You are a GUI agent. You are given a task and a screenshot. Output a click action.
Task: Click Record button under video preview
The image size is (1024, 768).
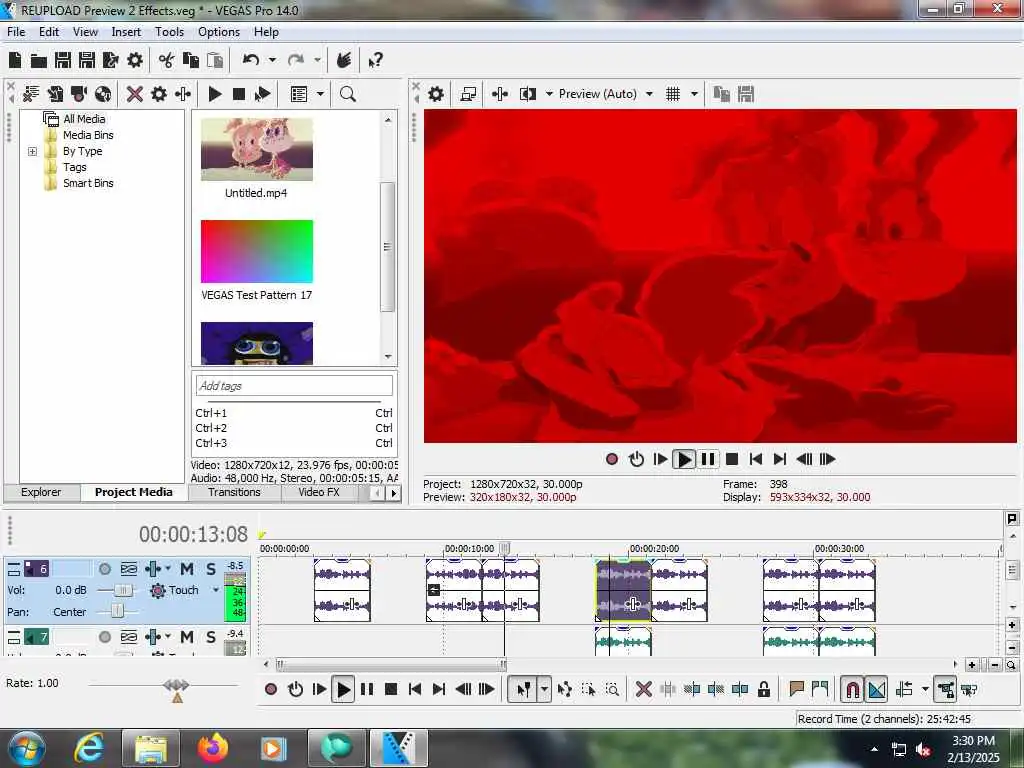pos(612,459)
